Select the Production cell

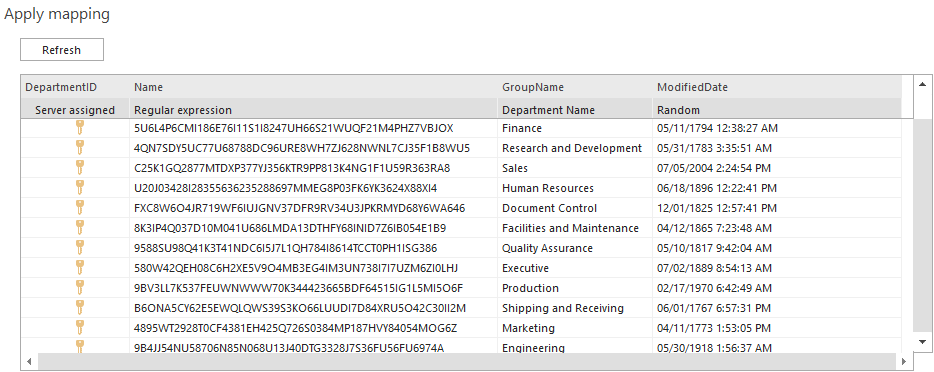coord(575,288)
